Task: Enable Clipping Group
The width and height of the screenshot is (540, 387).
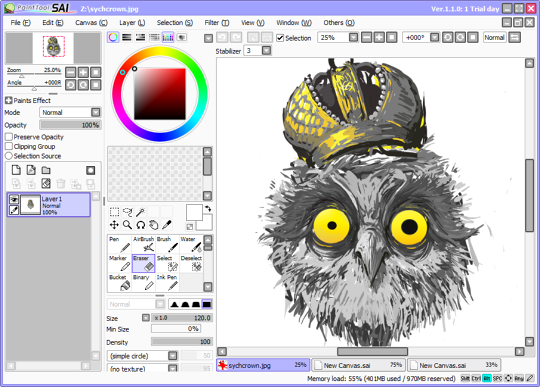Action: click(9, 146)
